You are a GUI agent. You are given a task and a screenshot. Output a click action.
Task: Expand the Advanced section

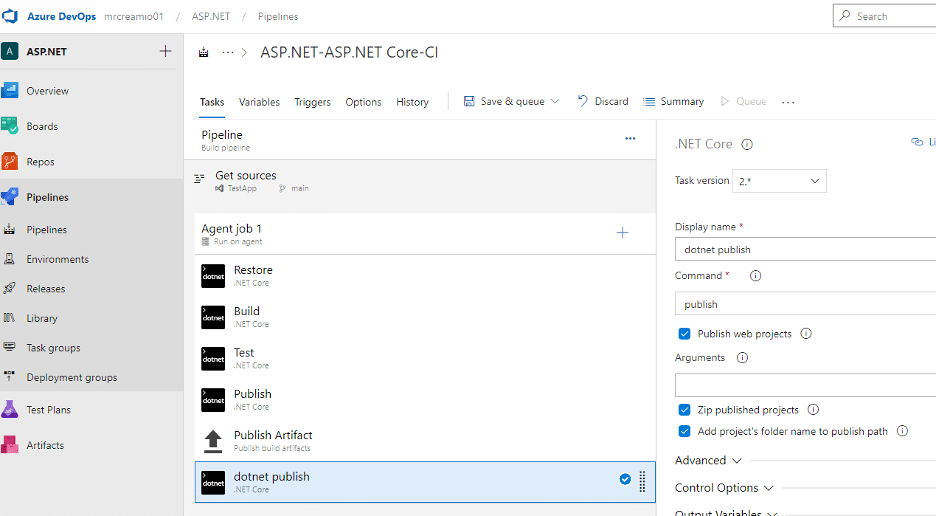point(708,460)
